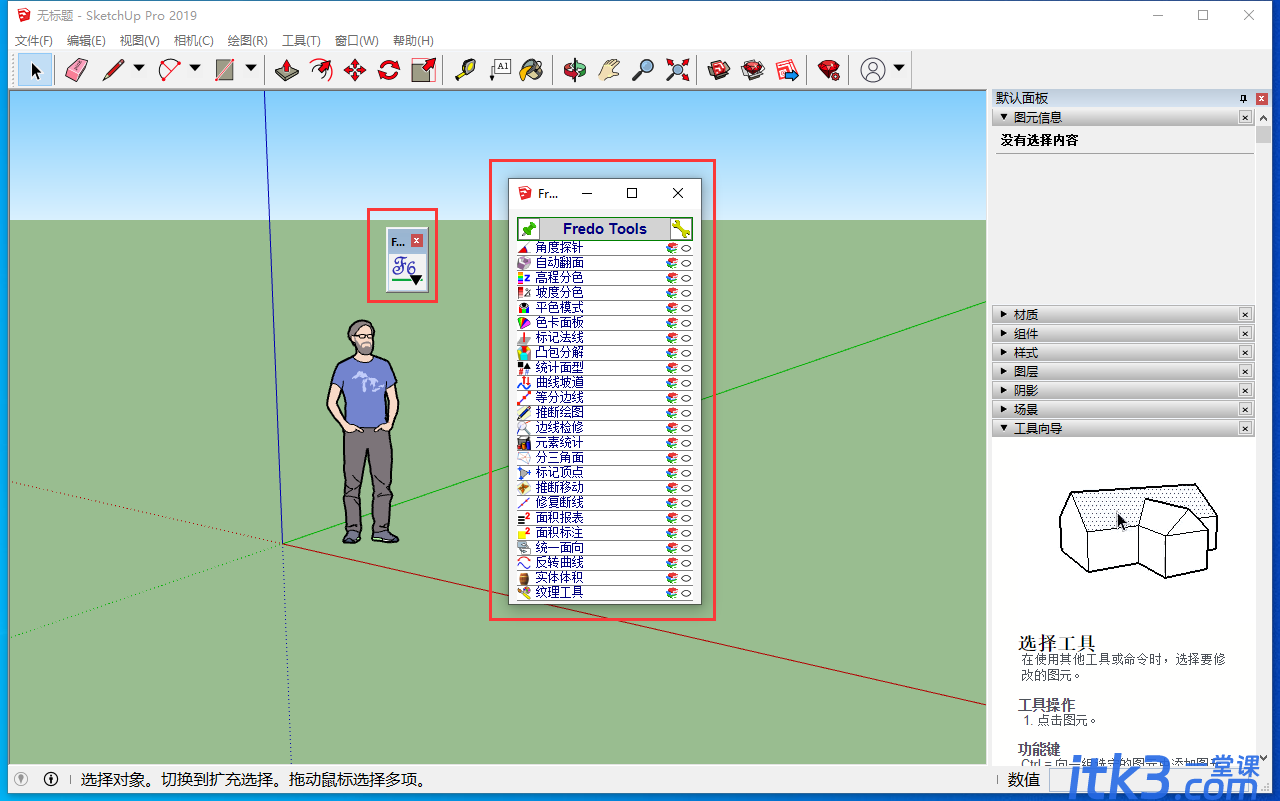Activate the Arc drawing tool

coord(169,70)
